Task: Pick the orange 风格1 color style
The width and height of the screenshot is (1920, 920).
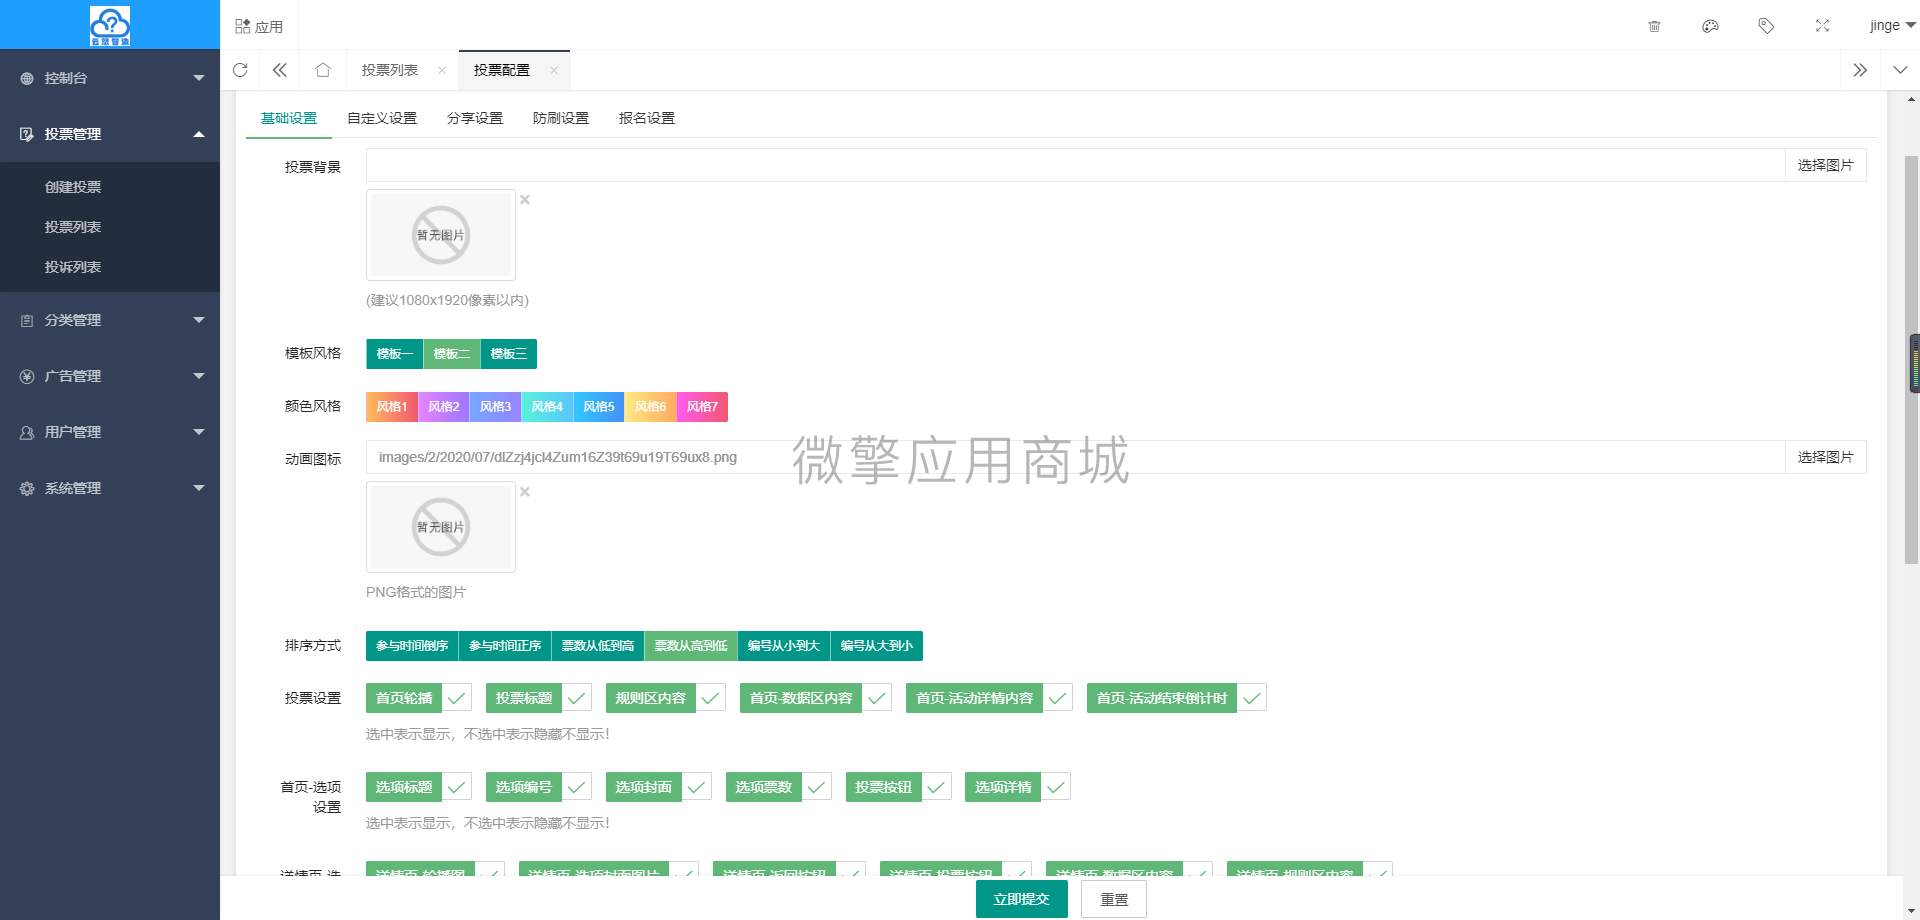Action: click(x=392, y=407)
